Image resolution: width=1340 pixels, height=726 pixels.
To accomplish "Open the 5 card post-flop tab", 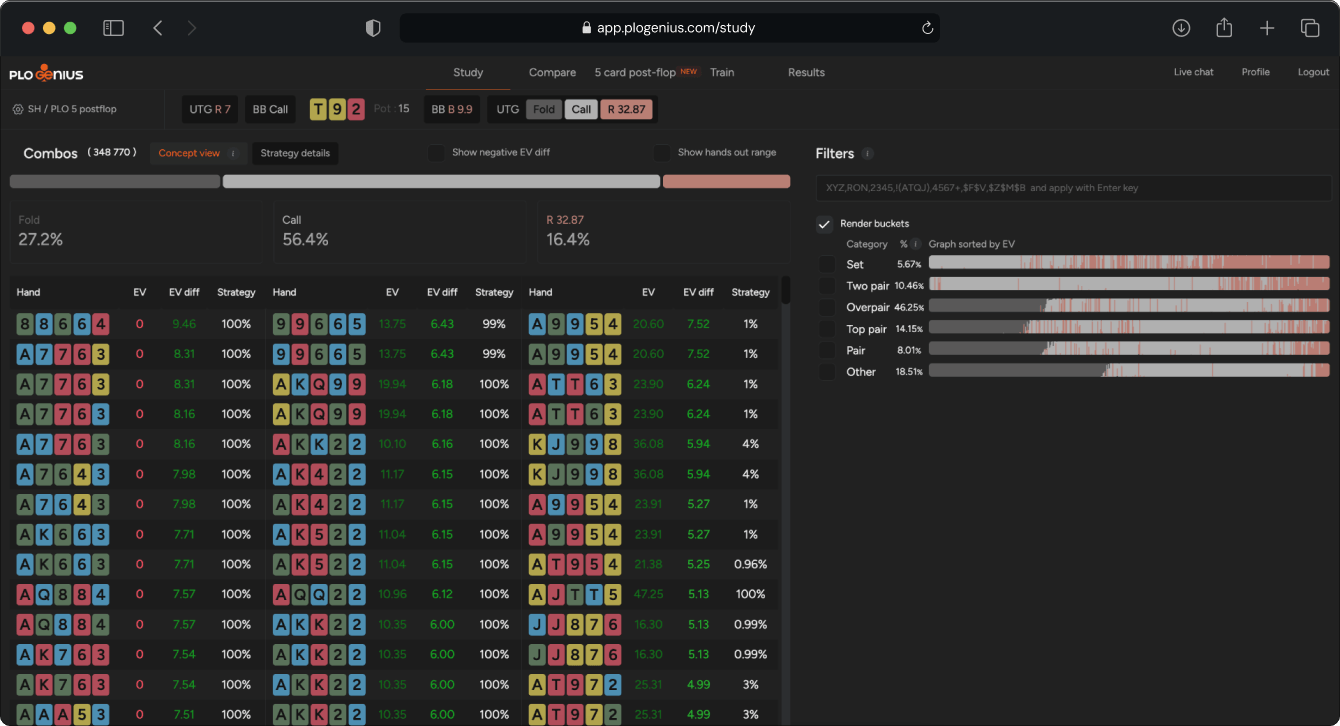I will coord(635,73).
